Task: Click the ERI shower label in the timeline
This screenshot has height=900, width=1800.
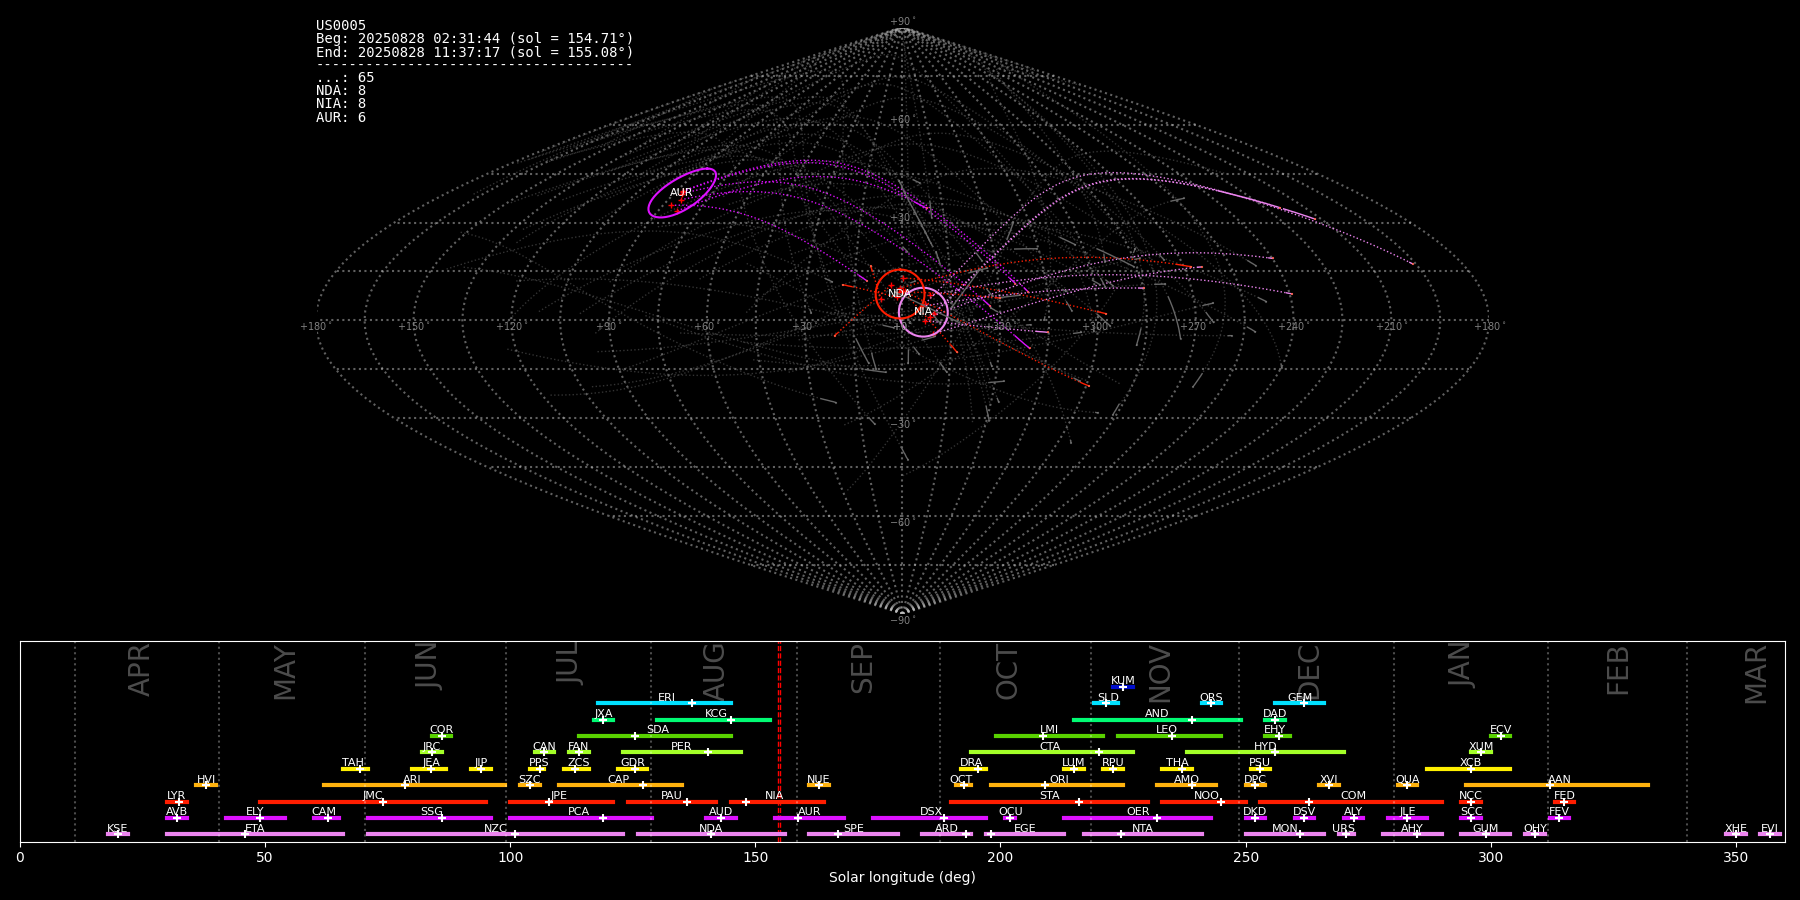Action: [667, 698]
